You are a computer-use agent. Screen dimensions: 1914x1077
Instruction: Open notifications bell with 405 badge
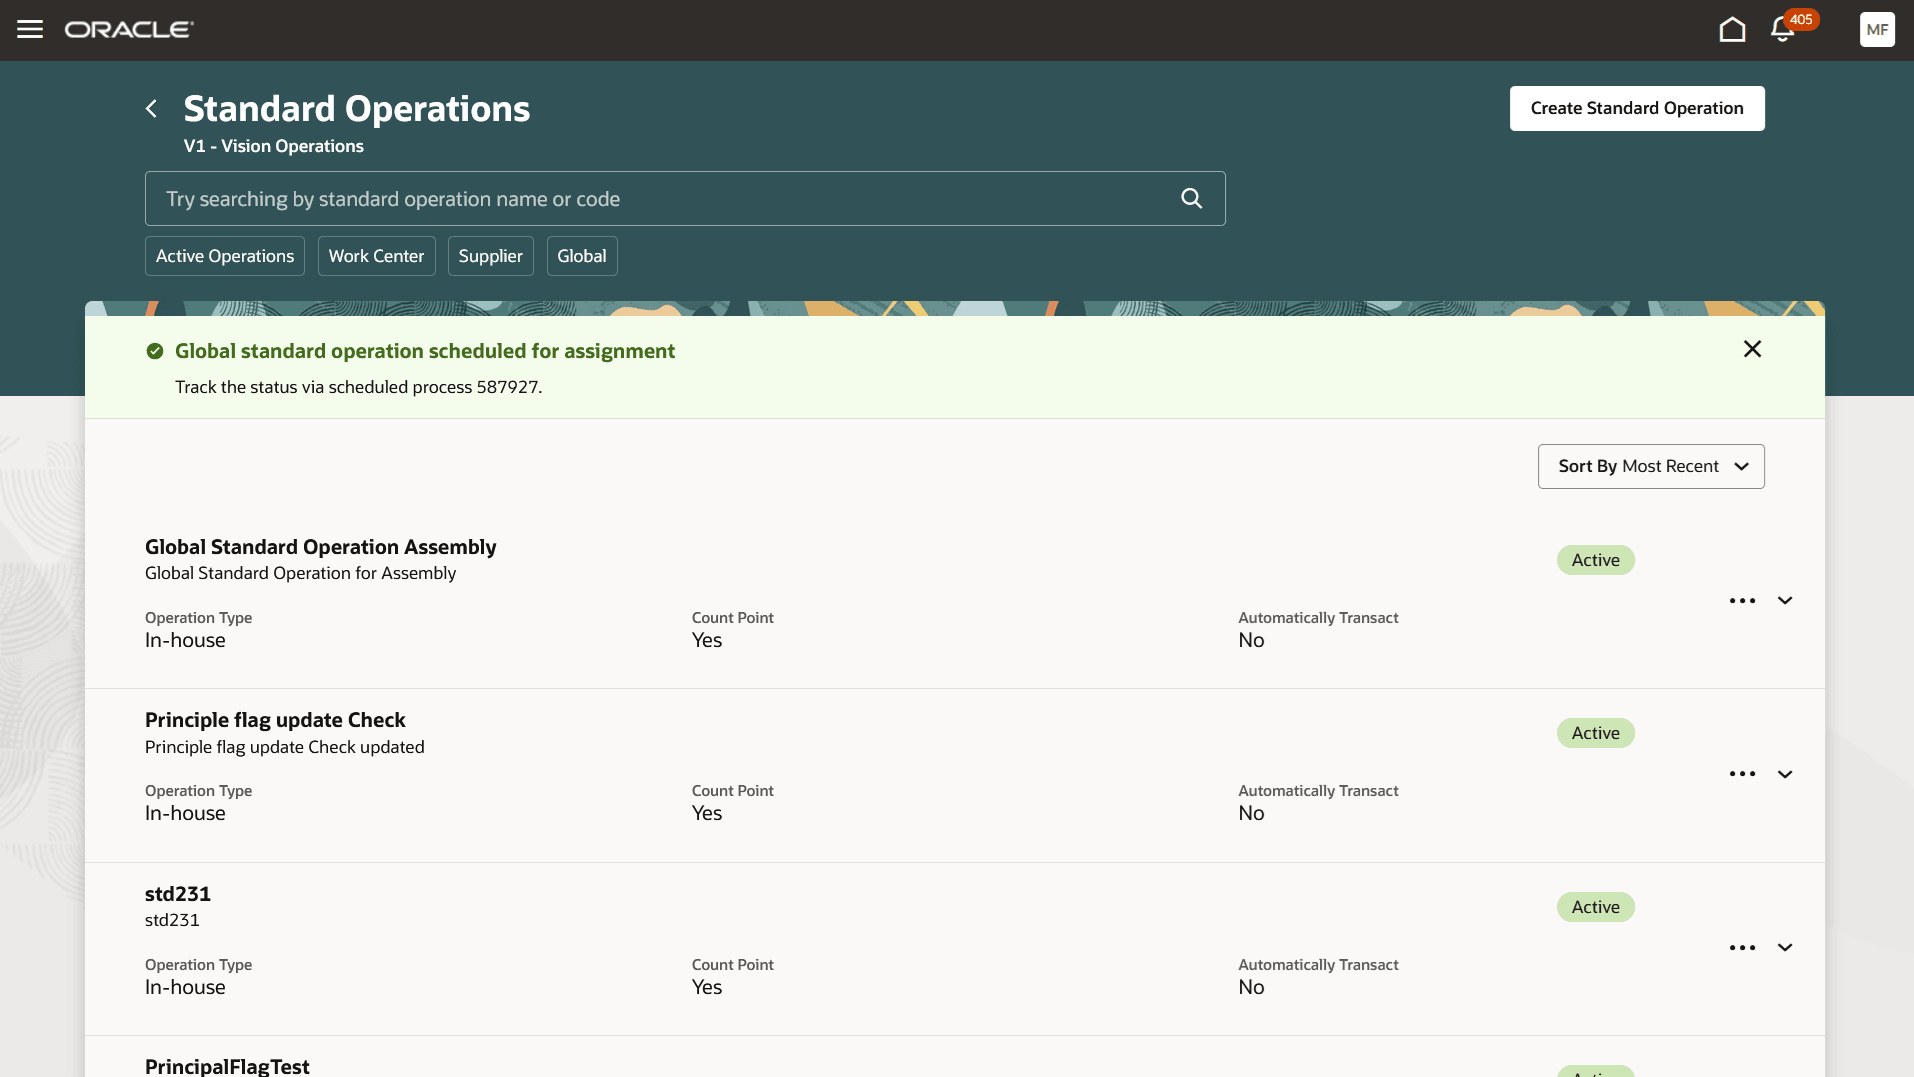pyautogui.click(x=1783, y=30)
